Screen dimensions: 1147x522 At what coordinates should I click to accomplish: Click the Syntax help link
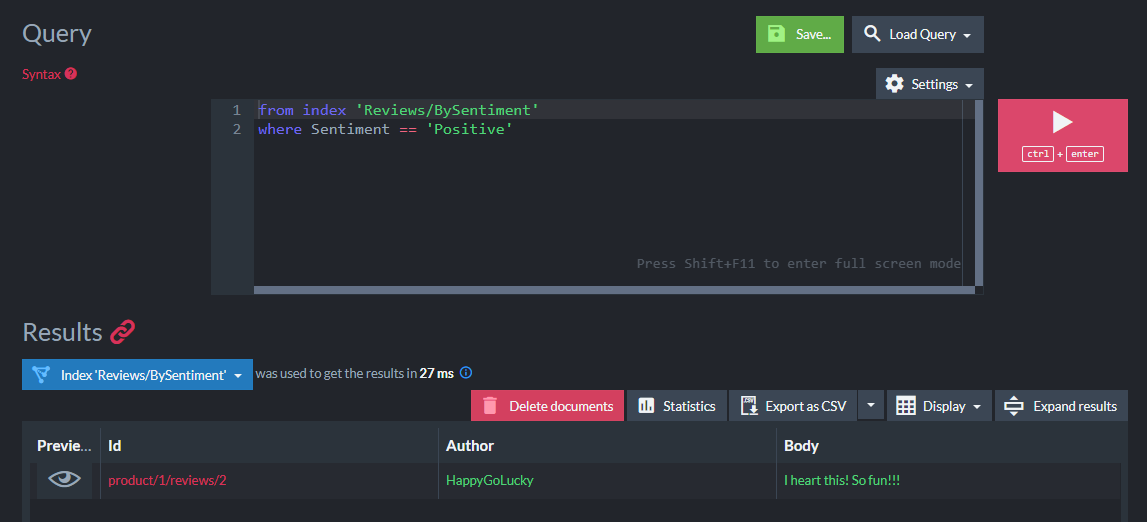(42, 74)
